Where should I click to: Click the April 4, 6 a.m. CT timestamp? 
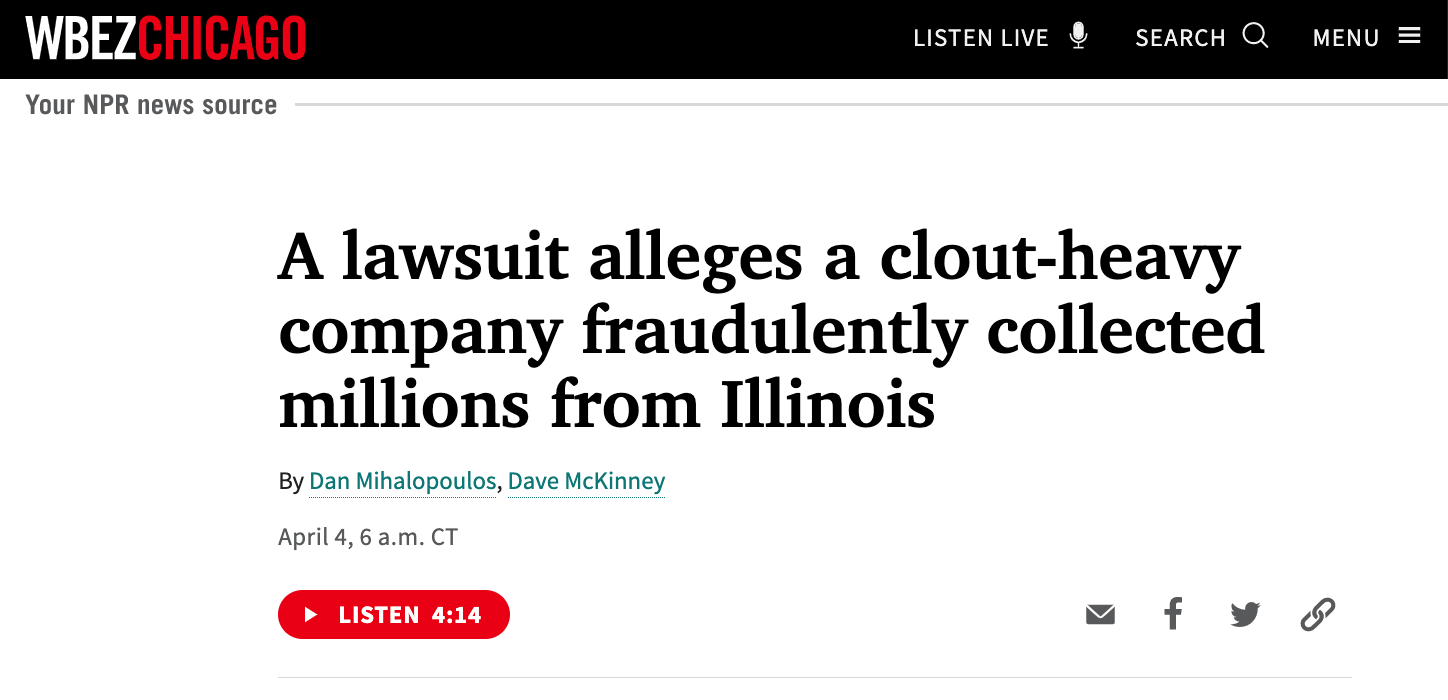[368, 537]
